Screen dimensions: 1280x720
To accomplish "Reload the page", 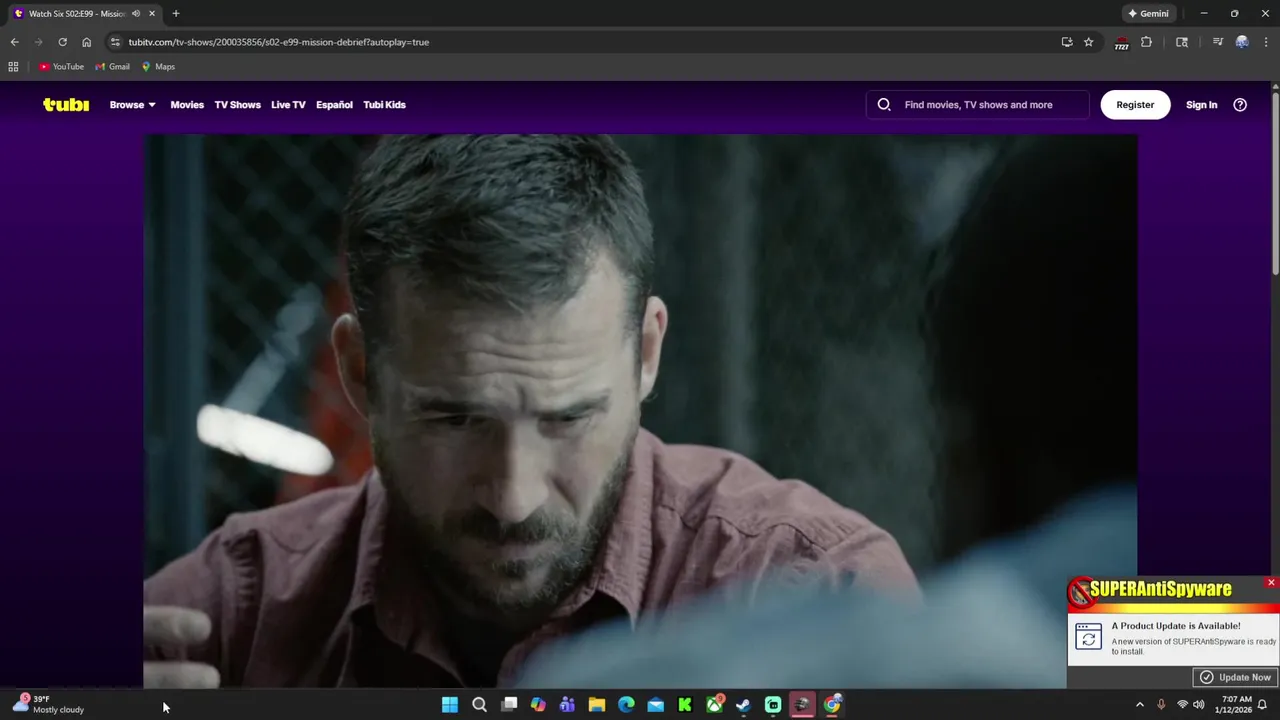I will click(x=62, y=42).
